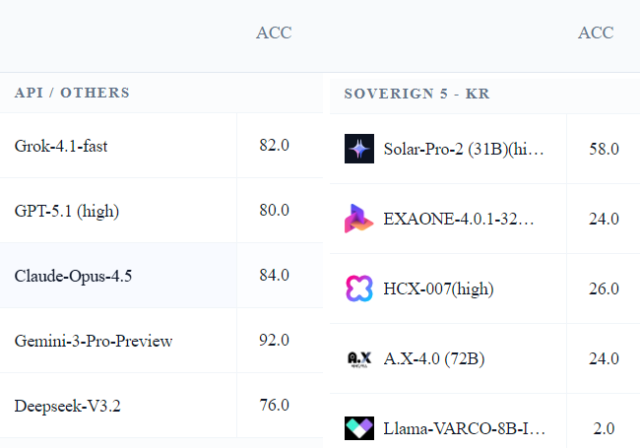Viewport: 640px width, 448px height.
Task: Click the Llama-VARCO heart logo icon
Action: tap(359, 429)
